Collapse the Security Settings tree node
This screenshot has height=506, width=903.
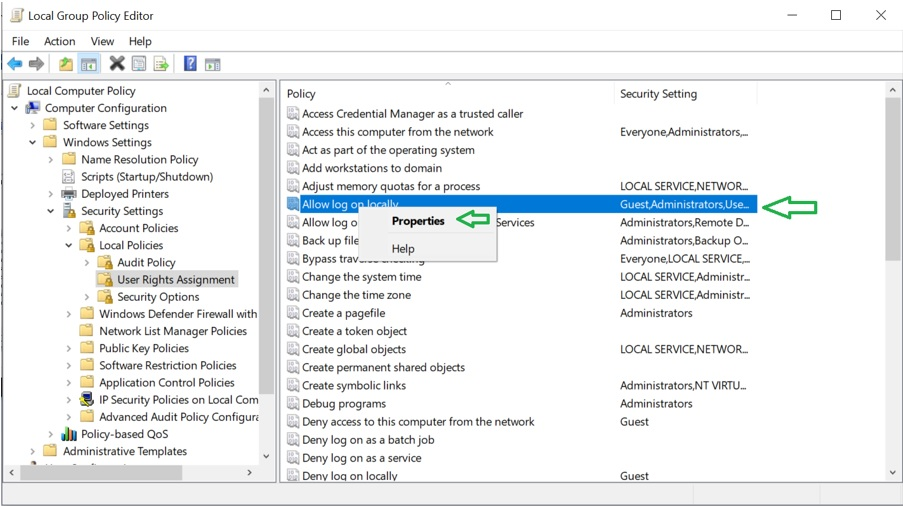(51, 211)
